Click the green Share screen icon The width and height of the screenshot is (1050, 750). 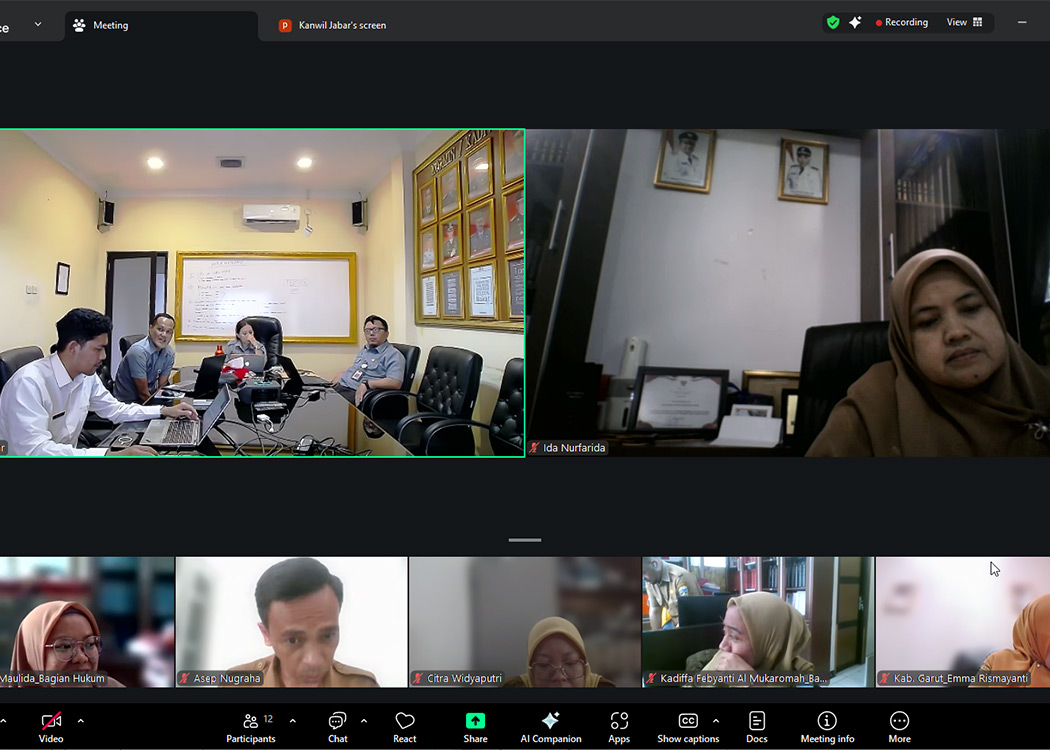point(475,721)
